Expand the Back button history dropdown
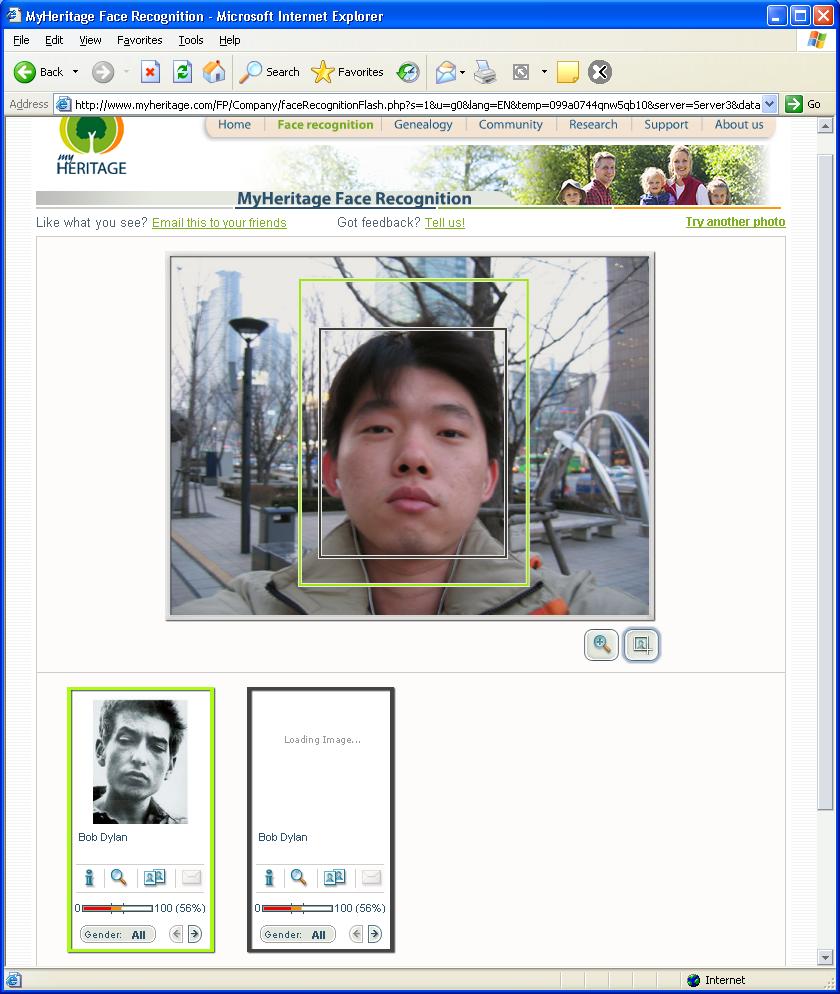 coord(75,72)
